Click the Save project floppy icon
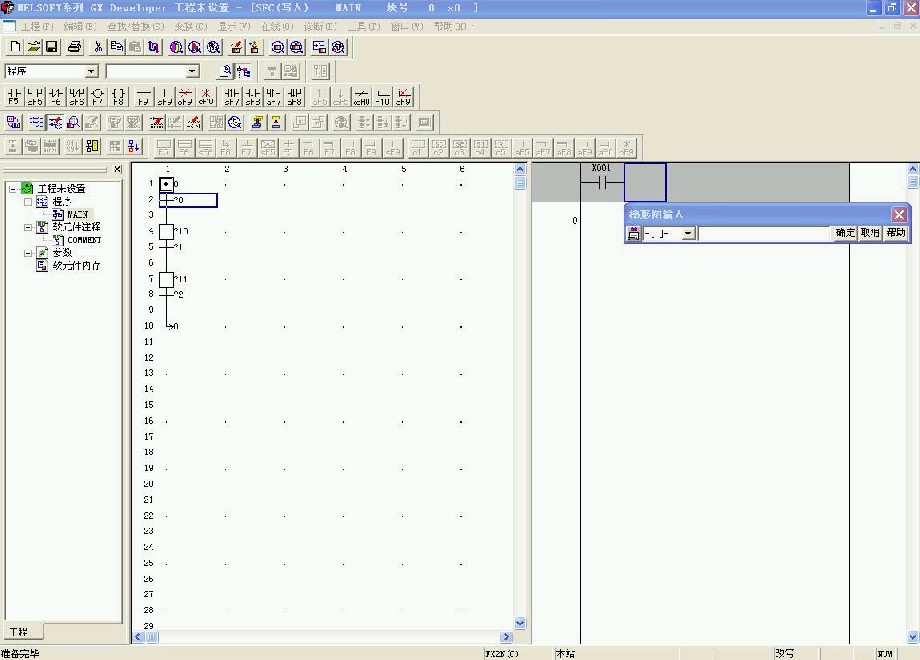Image resolution: width=920 pixels, height=660 pixels. (x=52, y=47)
